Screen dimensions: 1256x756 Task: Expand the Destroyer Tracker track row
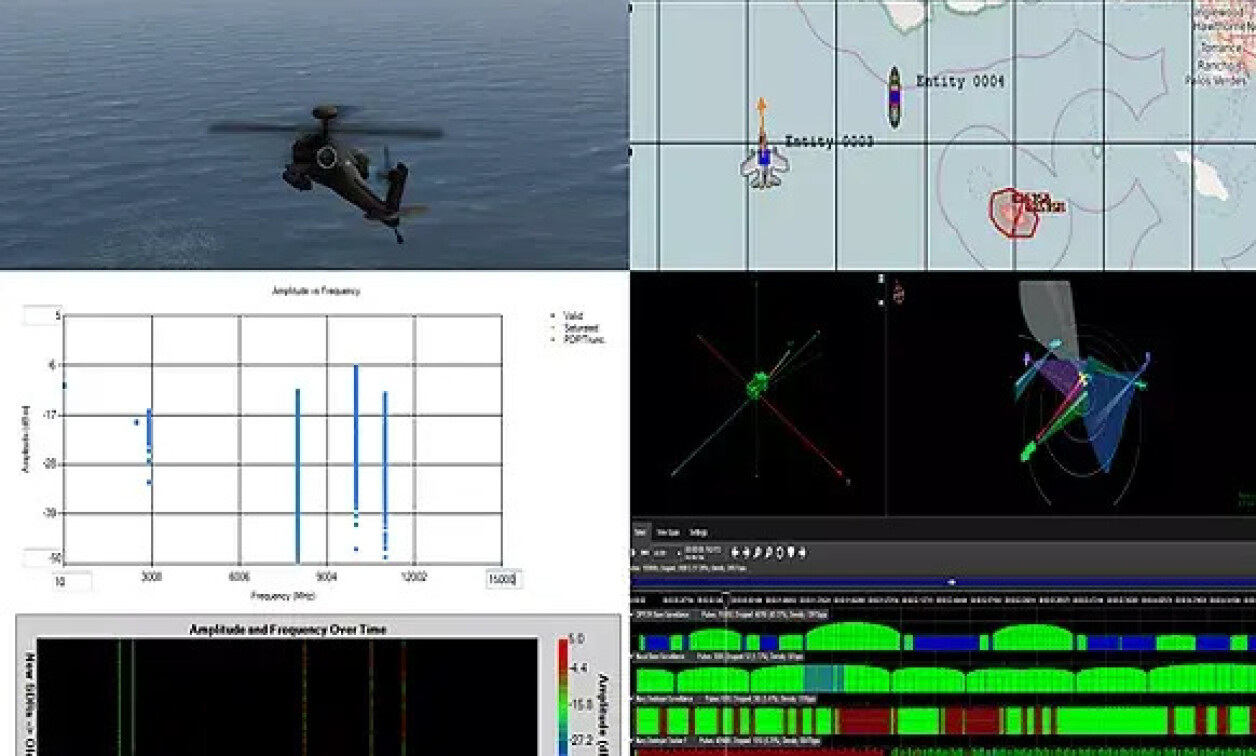click(x=632, y=741)
